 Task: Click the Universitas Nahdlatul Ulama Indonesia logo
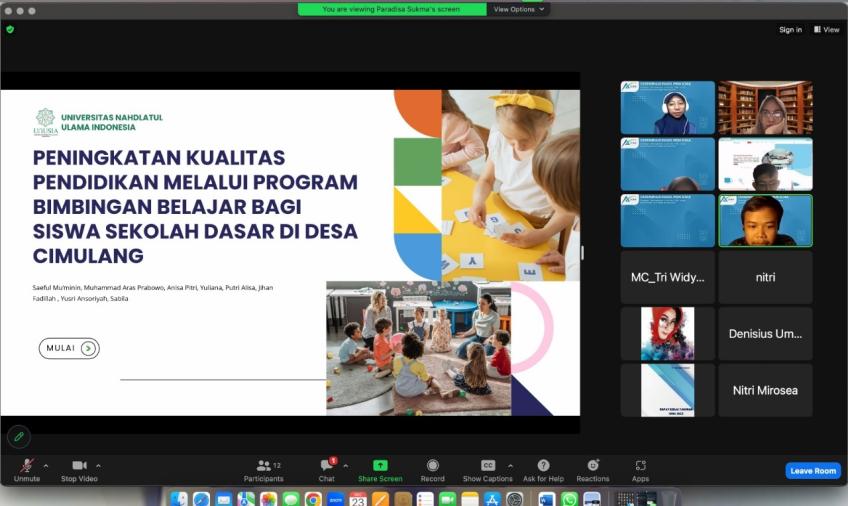[x=45, y=122]
